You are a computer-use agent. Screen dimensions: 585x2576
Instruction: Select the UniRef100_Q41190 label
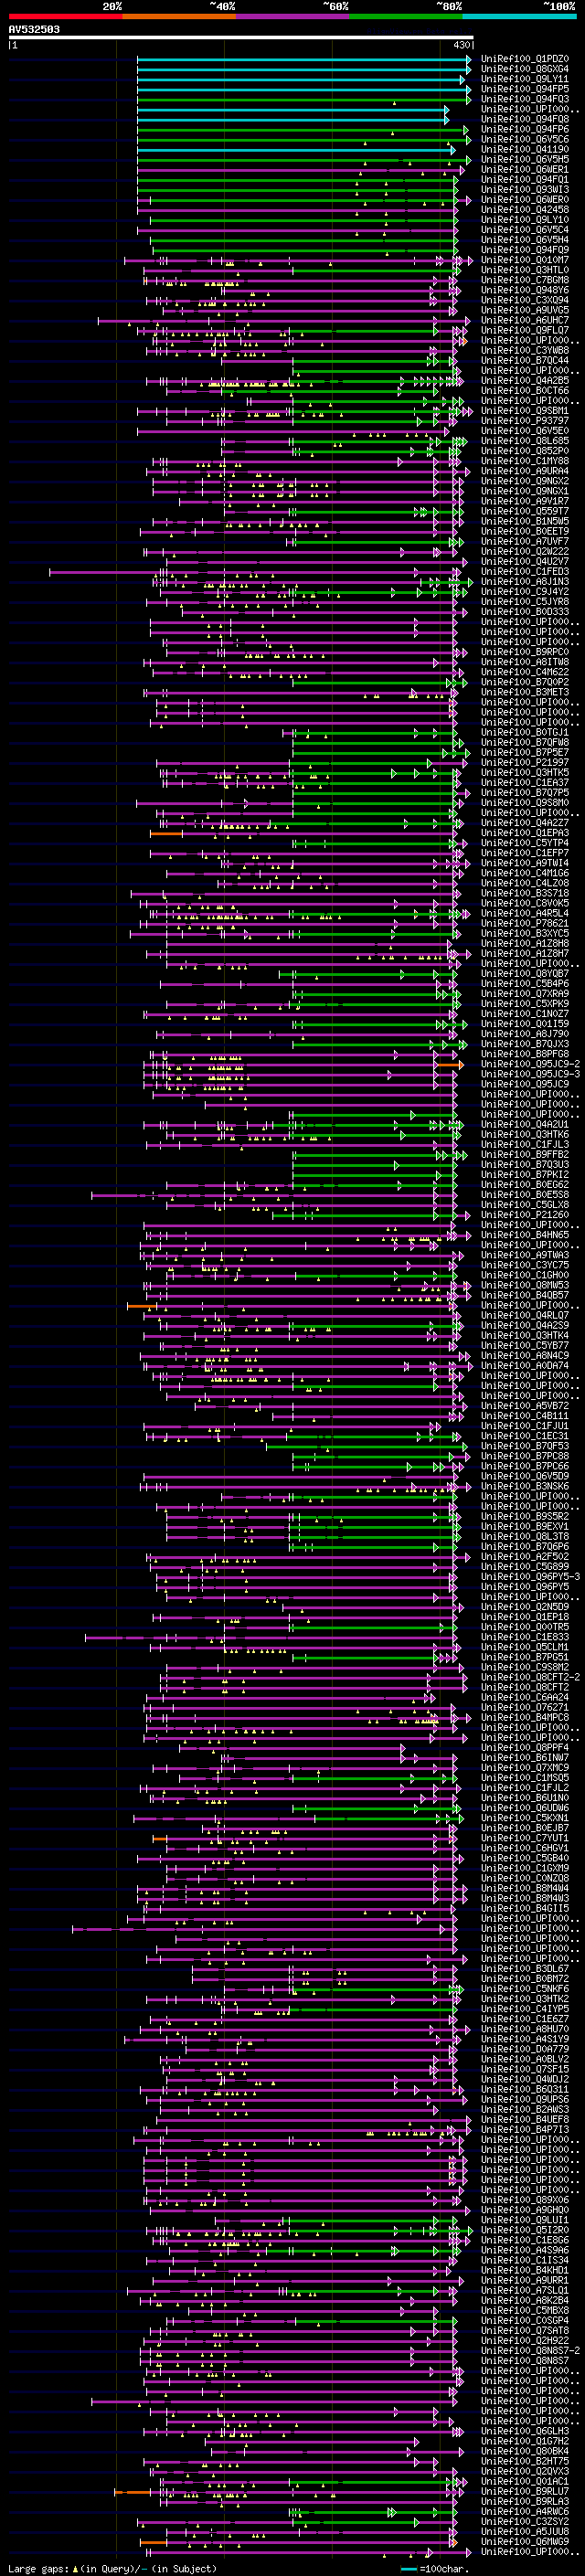tap(525, 149)
